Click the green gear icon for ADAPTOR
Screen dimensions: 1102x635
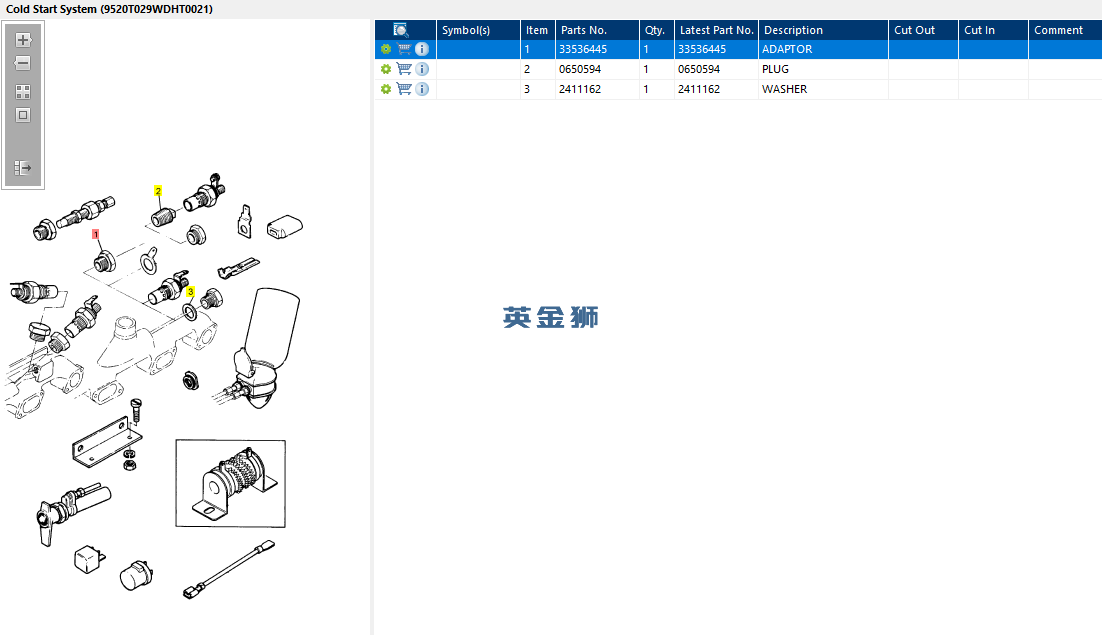click(386, 49)
